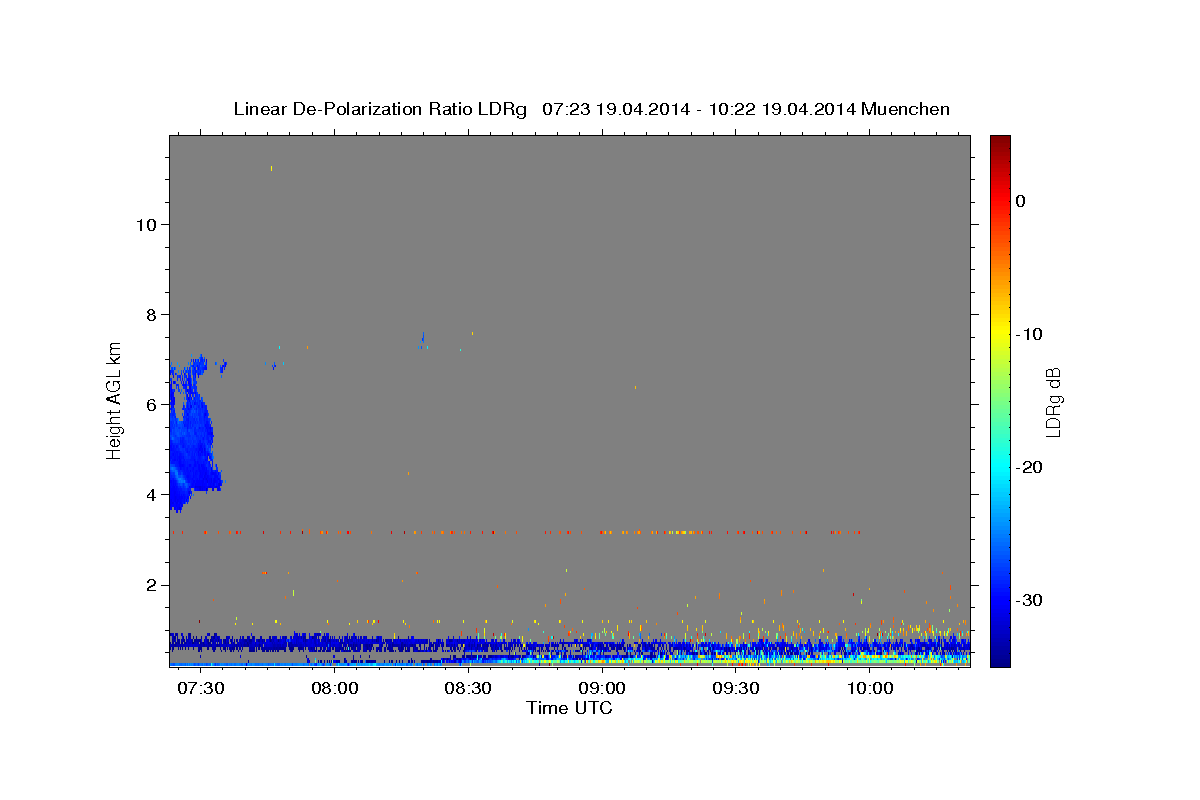Click the end time '10:22 19.04.2014' in title
This screenshot has width=1200, height=800.
tap(784, 109)
